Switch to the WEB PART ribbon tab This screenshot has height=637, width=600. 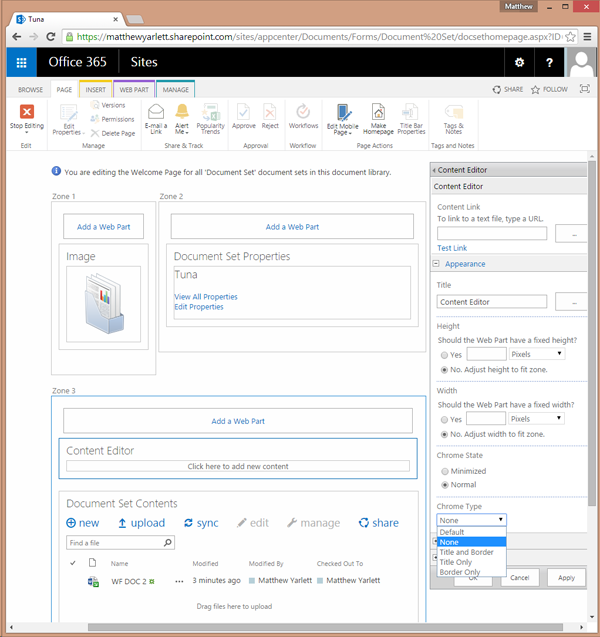(x=134, y=90)
